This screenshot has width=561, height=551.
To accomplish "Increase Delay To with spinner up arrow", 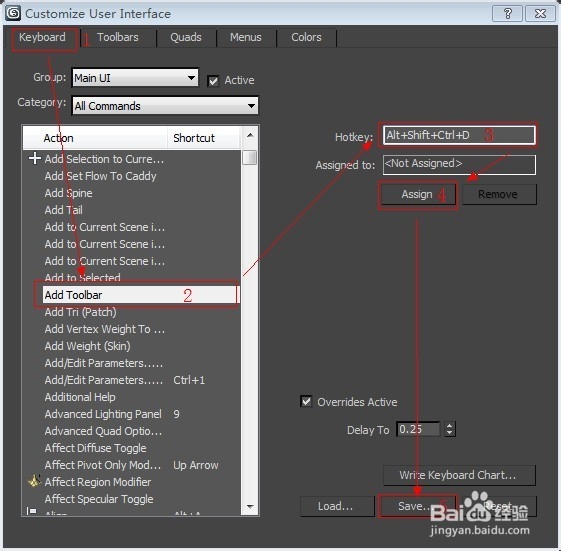I will point(450,425).
